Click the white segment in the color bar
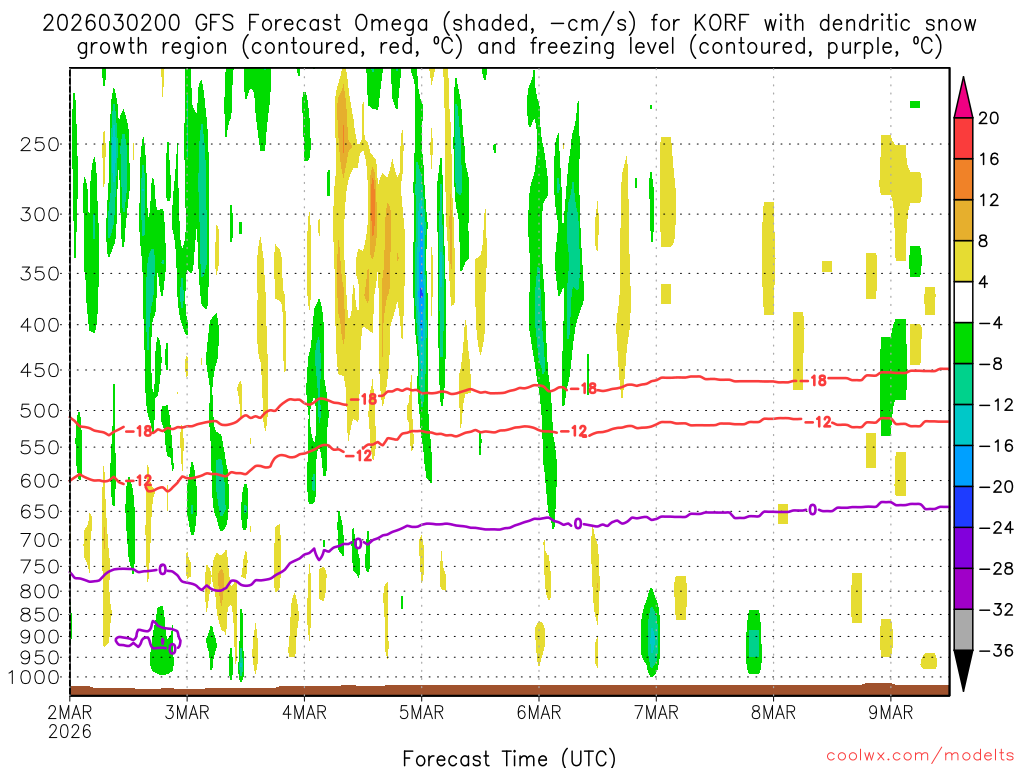The width and height of the screenshot is (1024, 768). tap(964, 302)
